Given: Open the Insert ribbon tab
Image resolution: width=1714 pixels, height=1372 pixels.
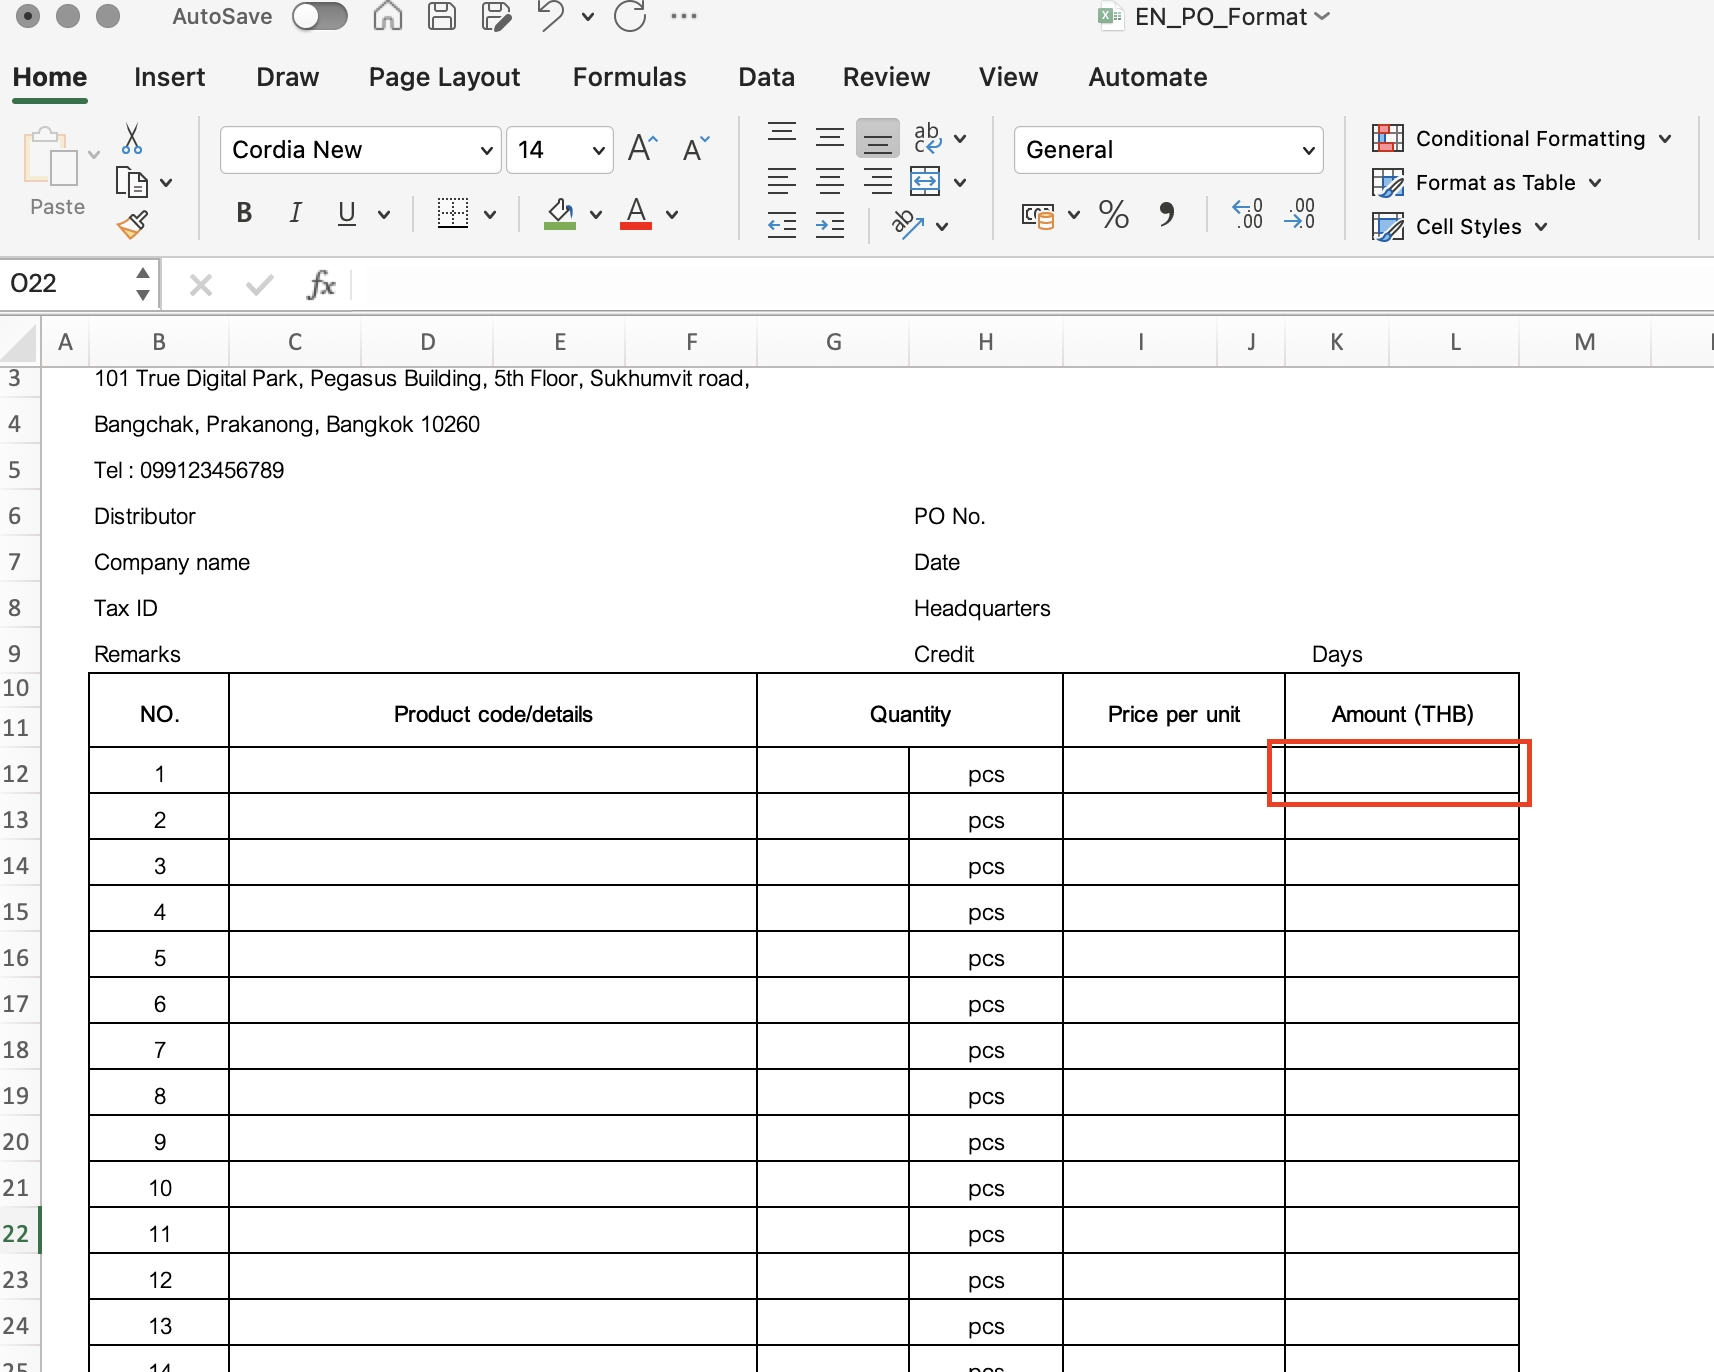Looking at the screenshot, I should tap(169, 76).
